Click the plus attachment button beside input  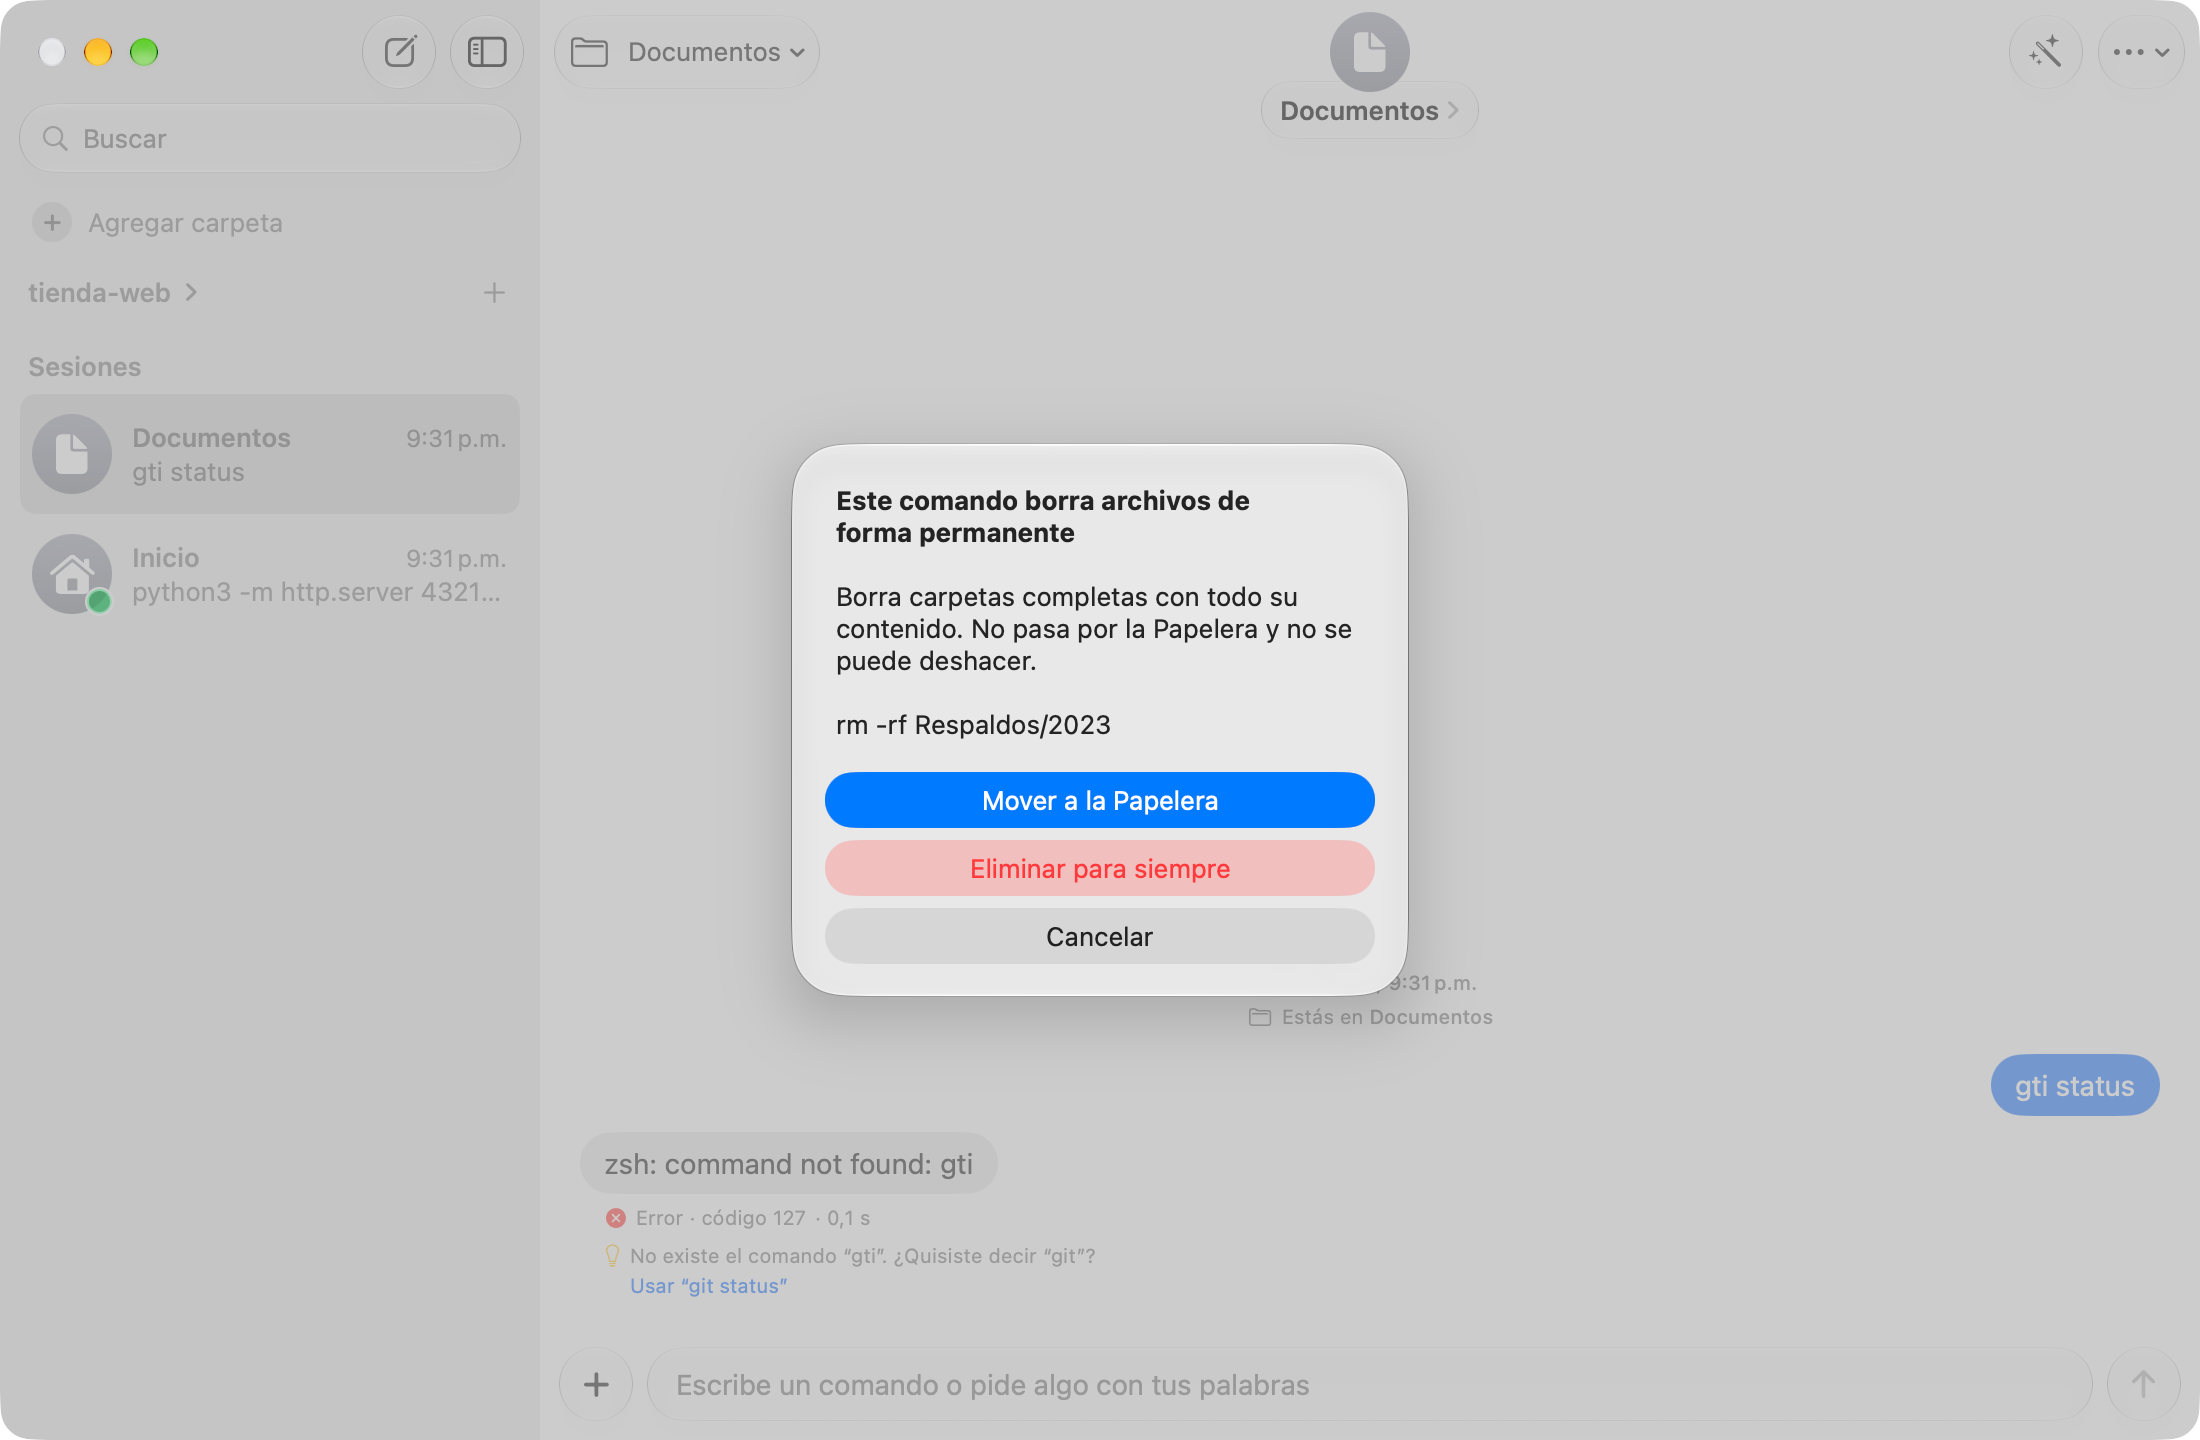[596, 1384]
